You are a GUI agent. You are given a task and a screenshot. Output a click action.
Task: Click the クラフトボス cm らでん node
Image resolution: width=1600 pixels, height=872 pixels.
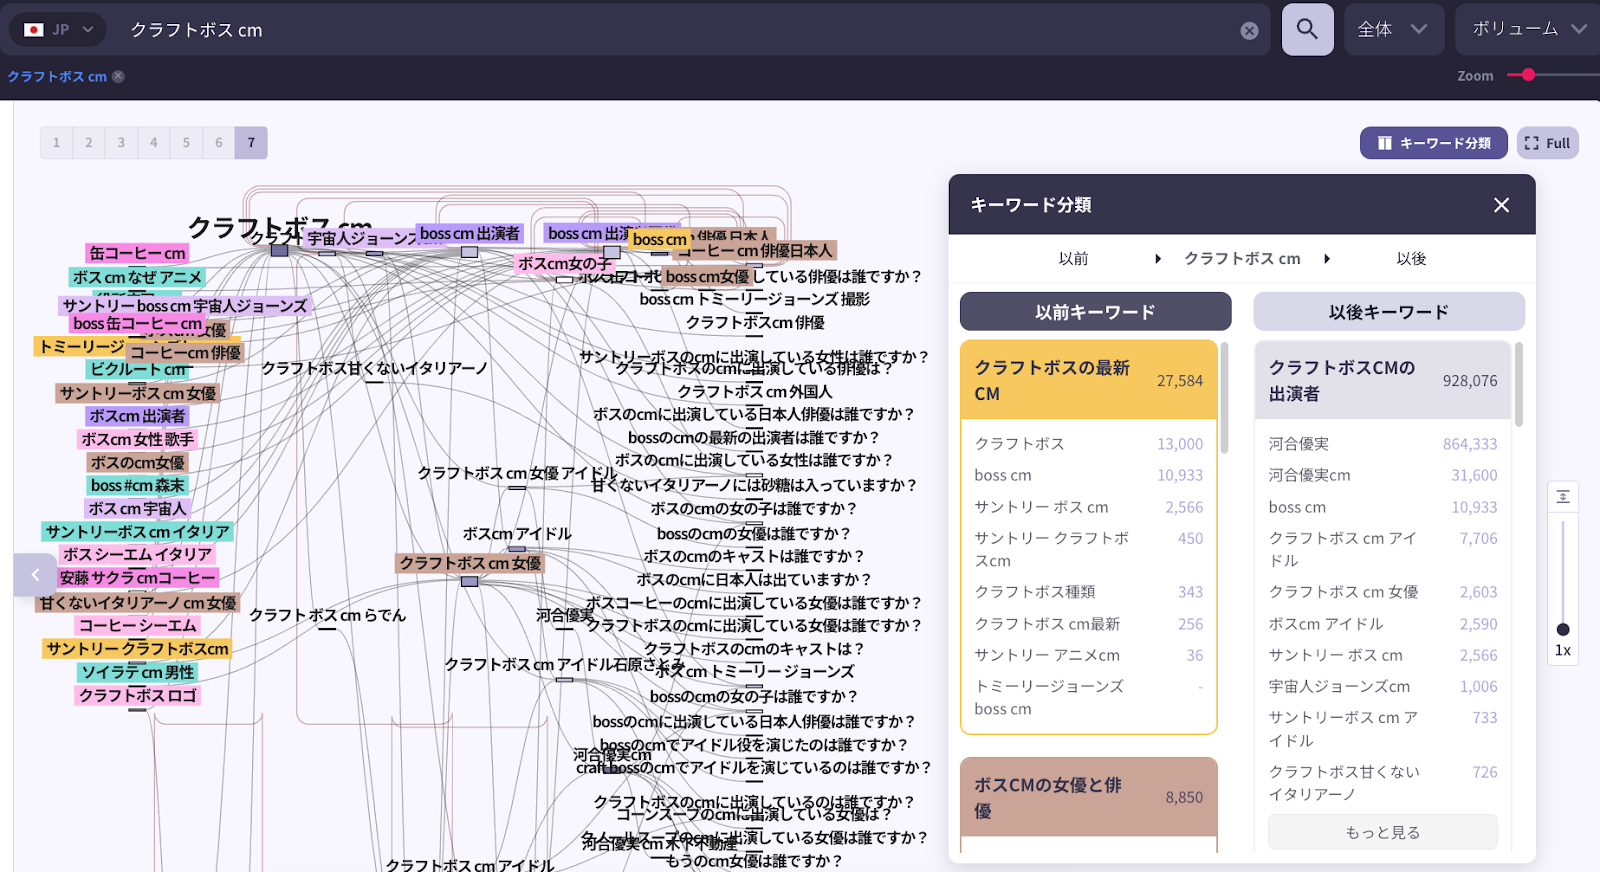[328, 615]
